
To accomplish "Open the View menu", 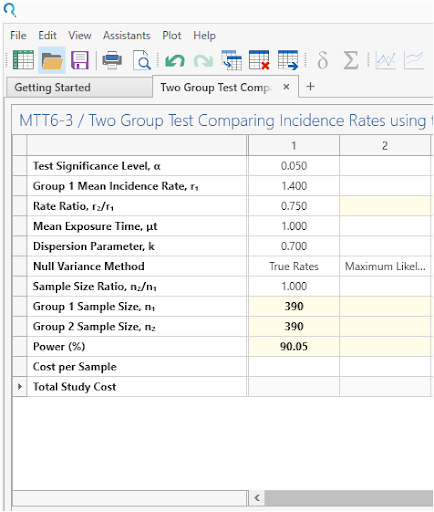I will [80, 35].
